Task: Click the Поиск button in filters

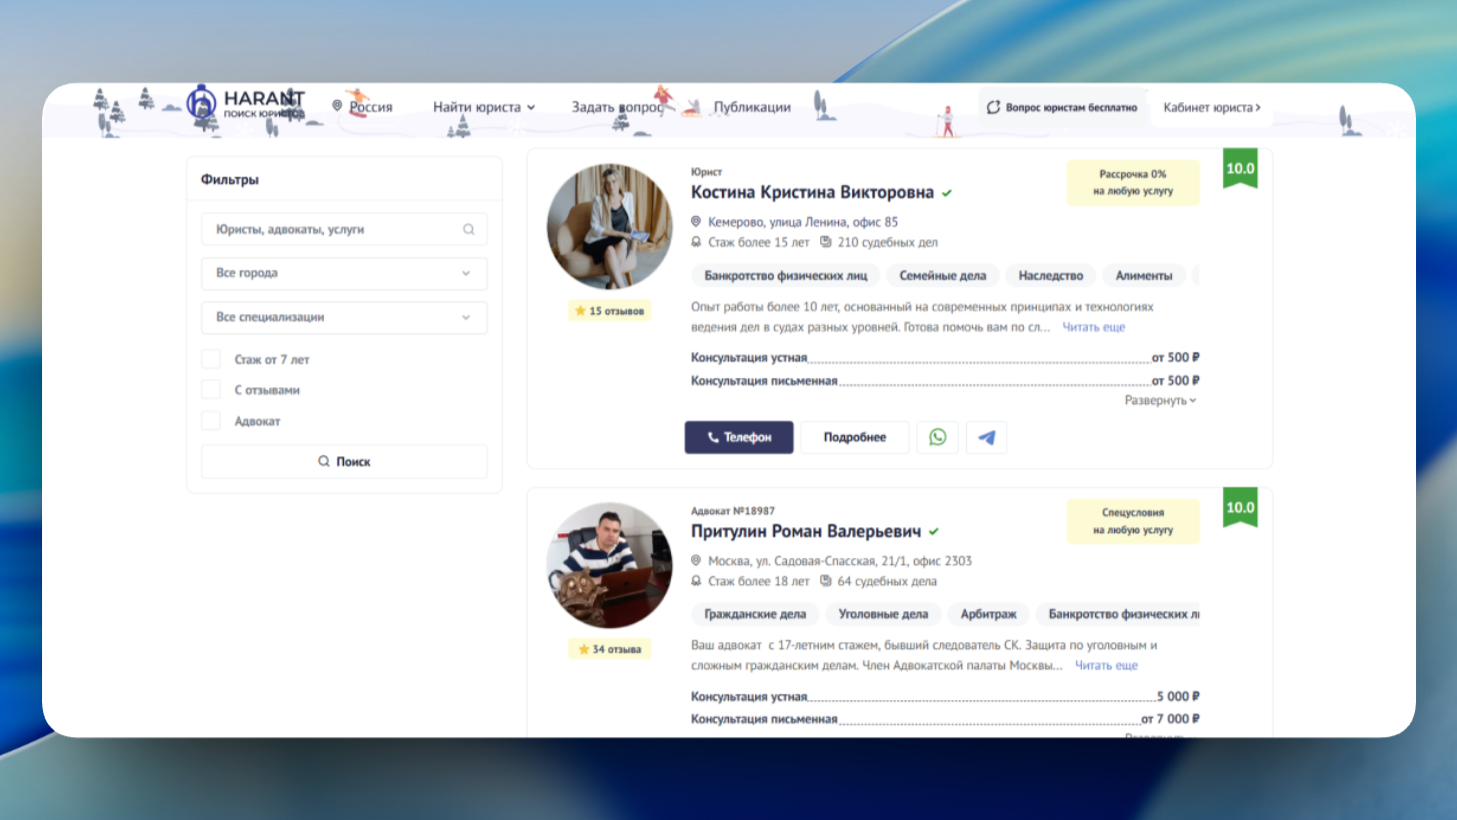Action: coord(344,462)
